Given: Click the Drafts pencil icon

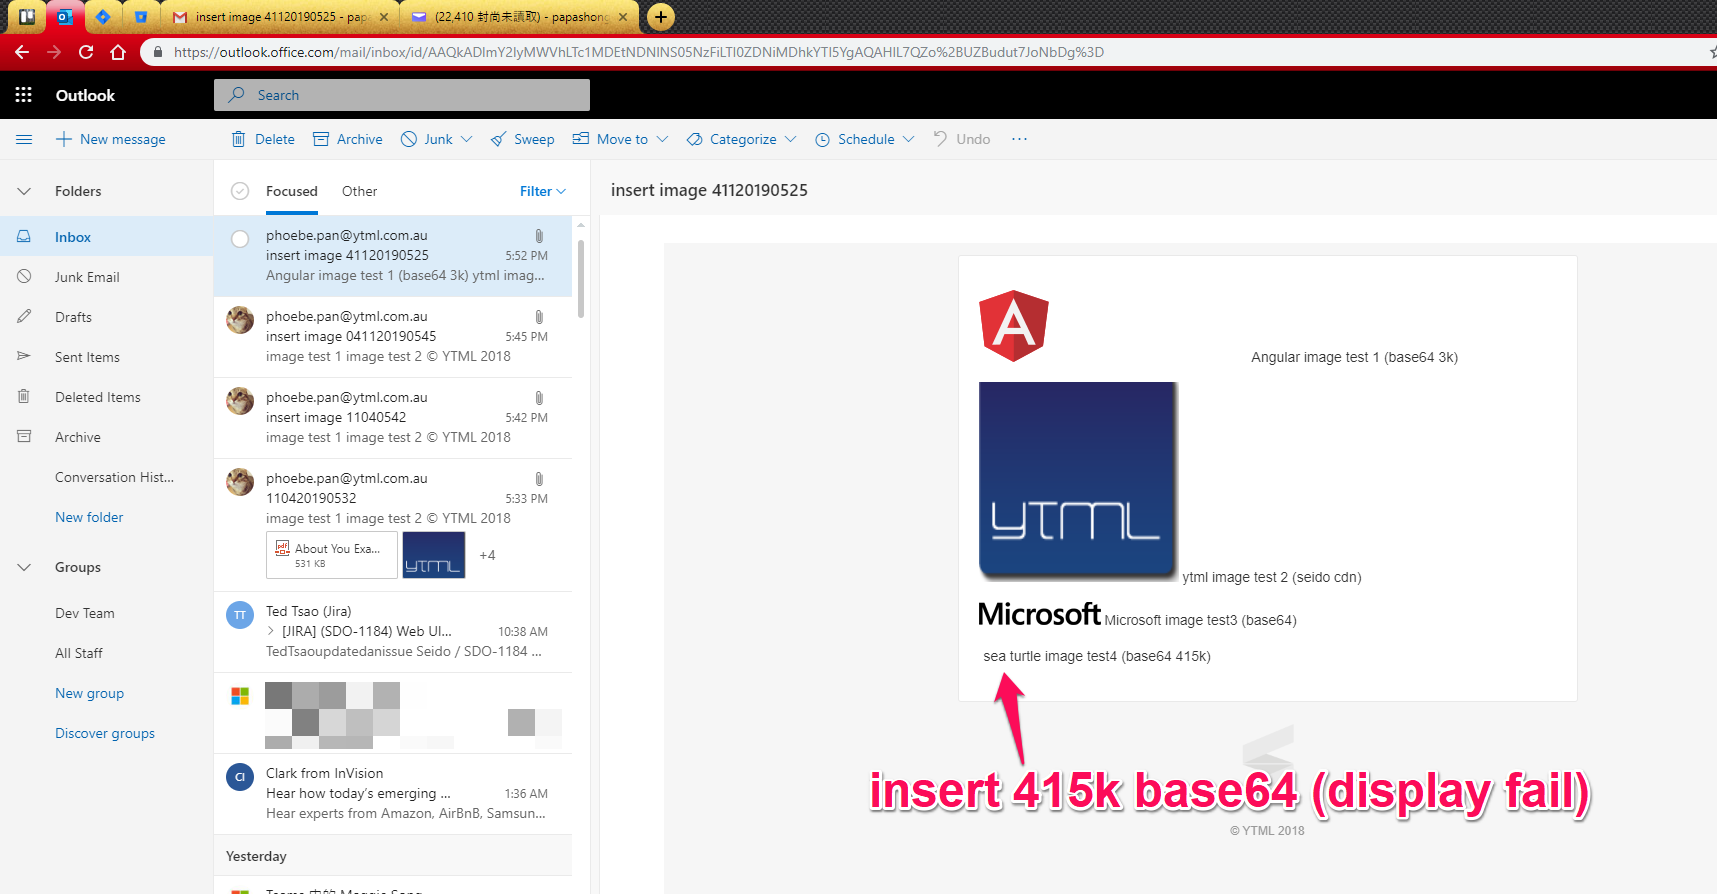Looking at the screenshot, I should (x=24, y=316).
